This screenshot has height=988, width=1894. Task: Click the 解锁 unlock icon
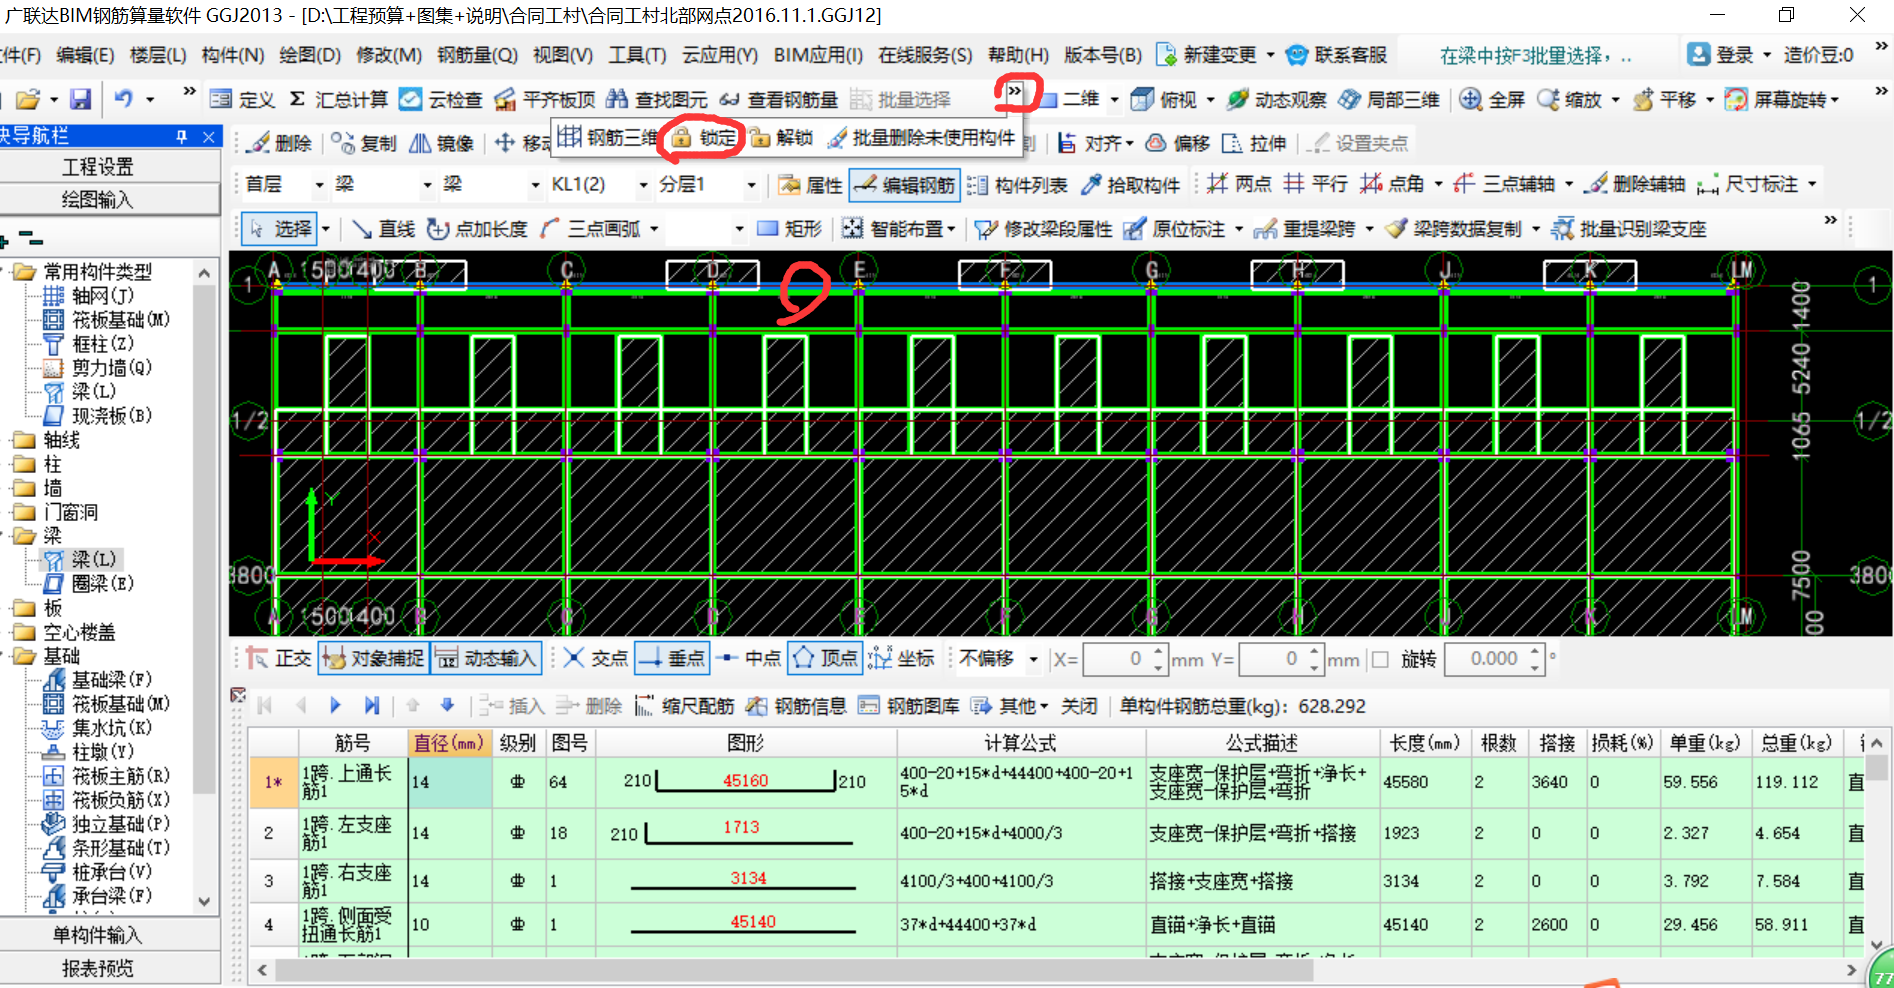tap(760, 138)
